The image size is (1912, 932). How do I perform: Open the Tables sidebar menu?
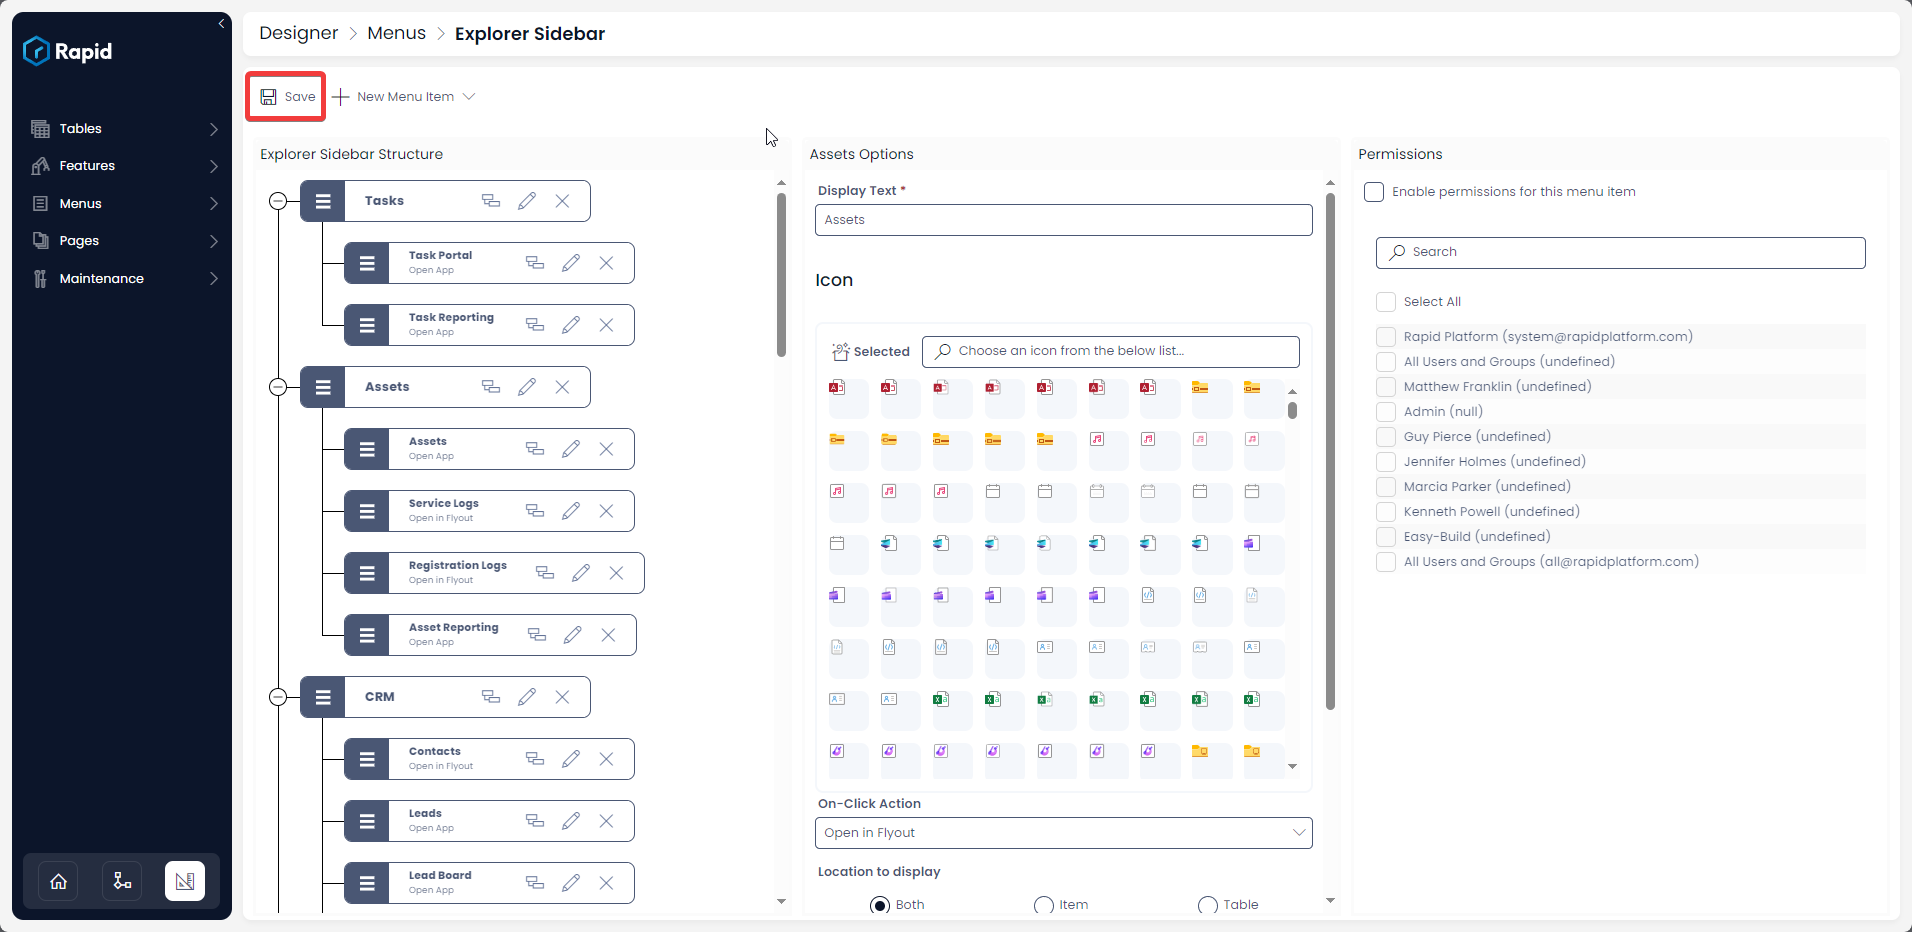125,129
